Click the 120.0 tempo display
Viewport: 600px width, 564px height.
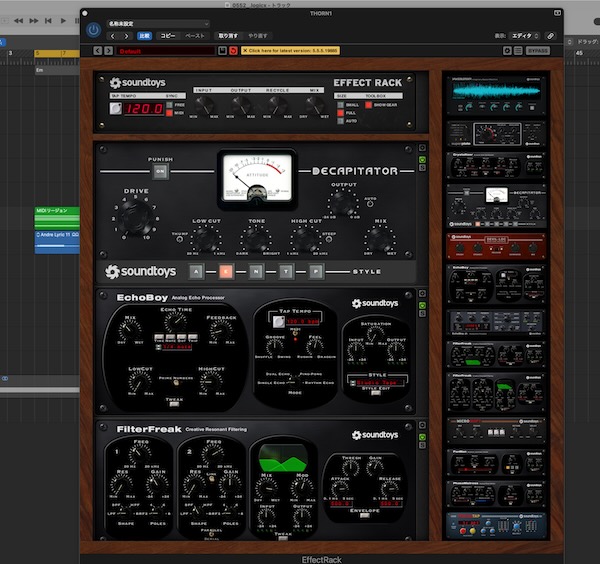(143, 109)
